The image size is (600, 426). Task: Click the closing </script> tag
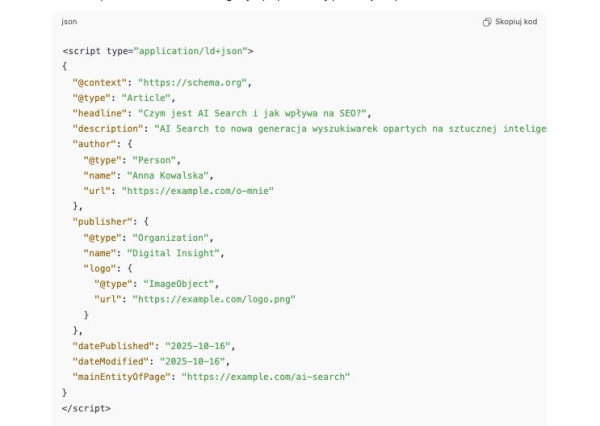tap(86, 407)
